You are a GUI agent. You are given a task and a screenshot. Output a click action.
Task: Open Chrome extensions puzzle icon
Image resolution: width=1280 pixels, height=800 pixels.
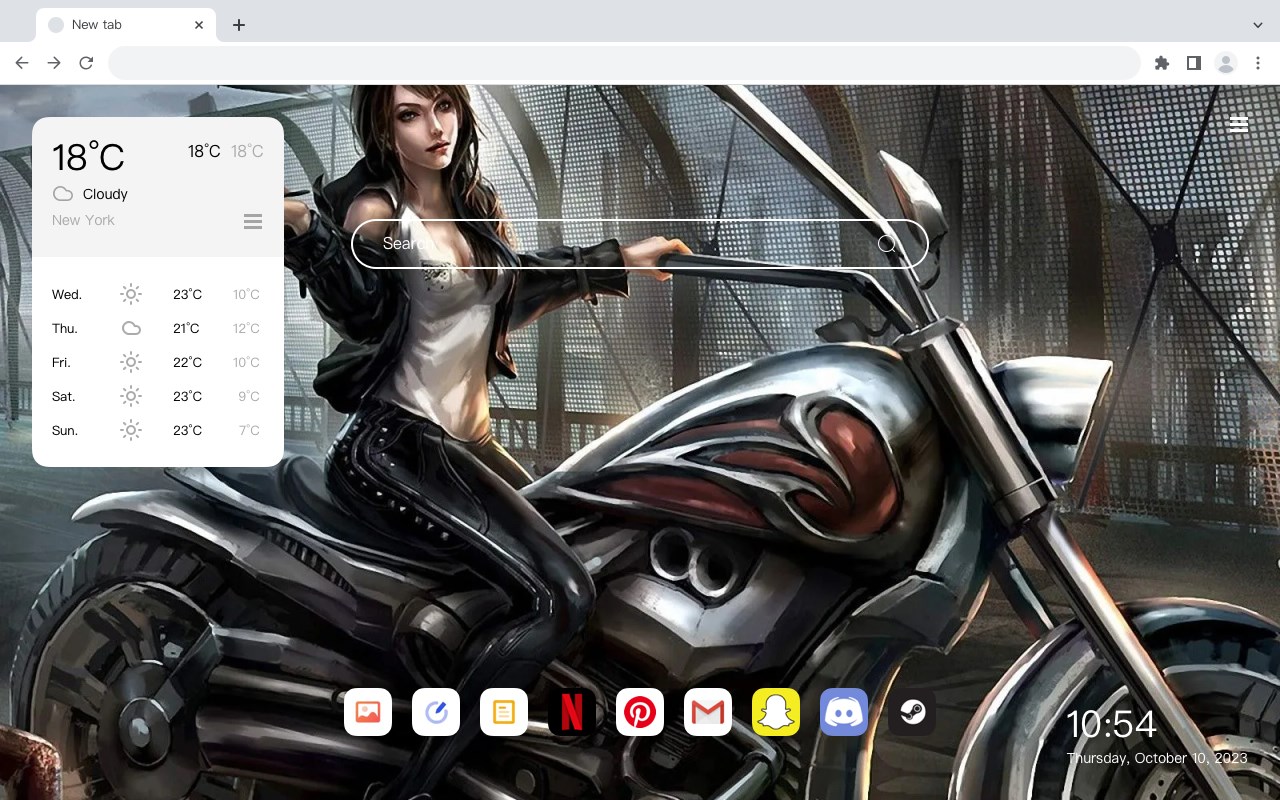coord(1161,63)
